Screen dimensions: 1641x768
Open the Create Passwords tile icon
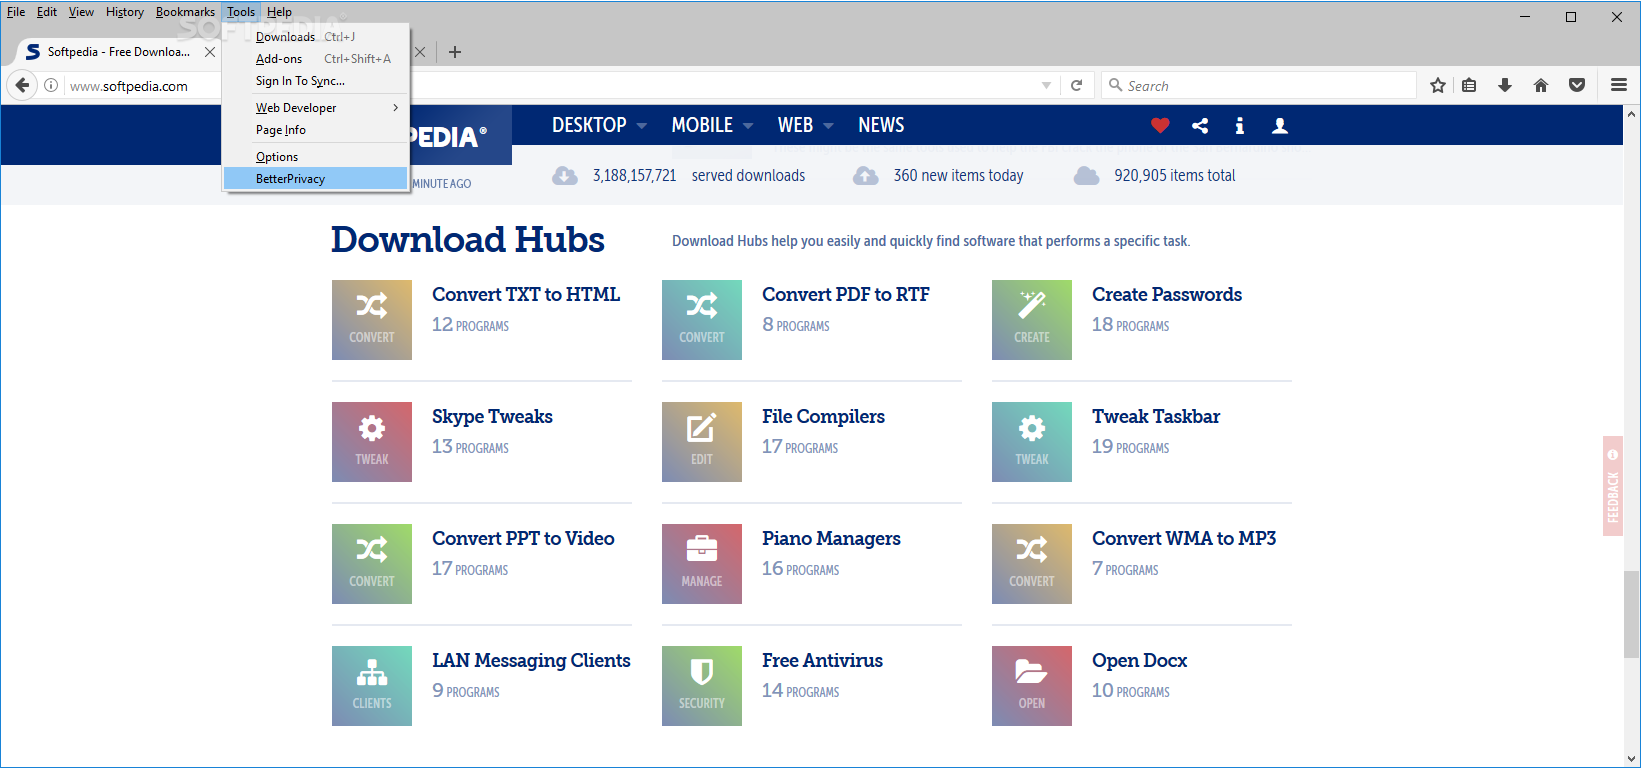point(1032,320)
